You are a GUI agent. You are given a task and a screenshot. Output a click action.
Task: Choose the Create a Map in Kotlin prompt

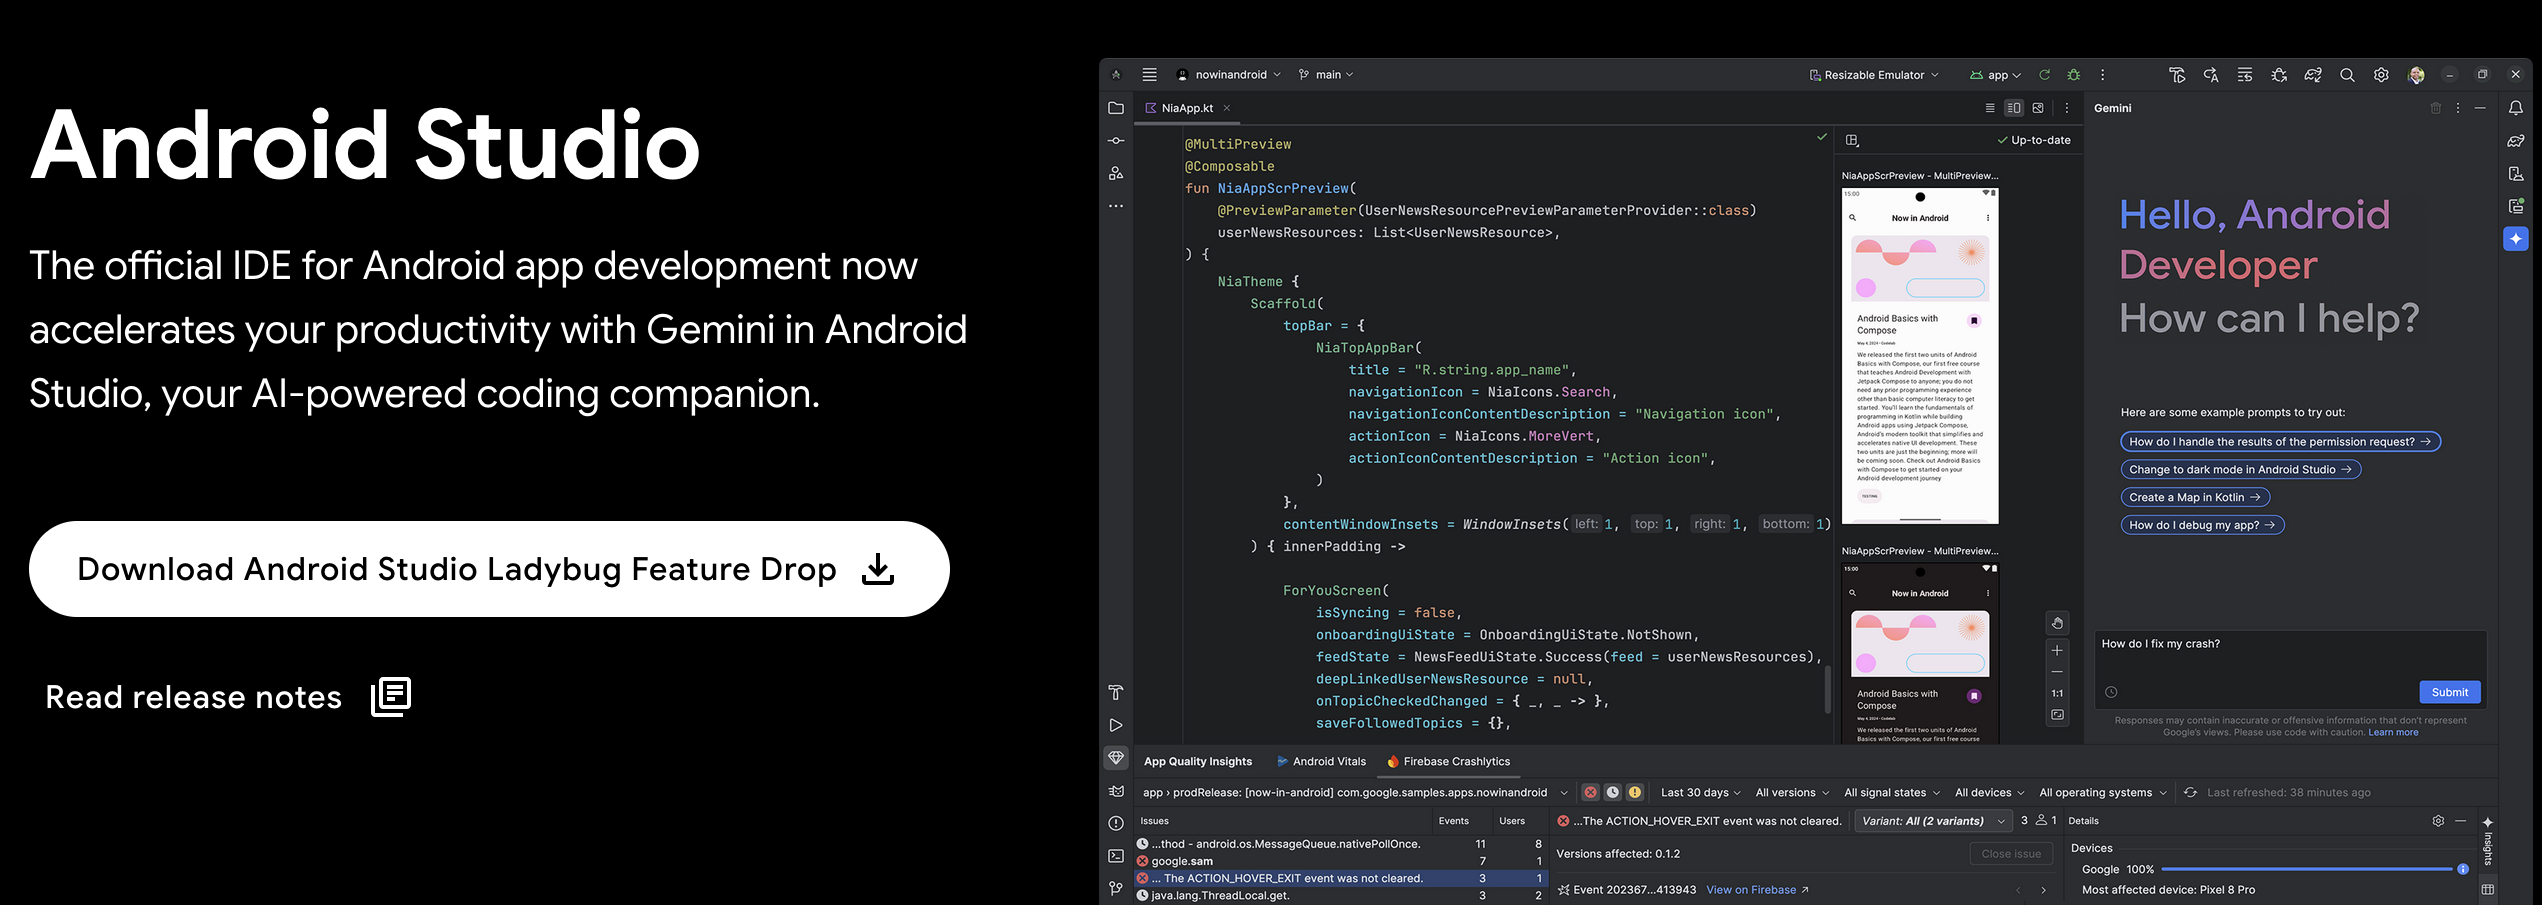click(2195, 497)
